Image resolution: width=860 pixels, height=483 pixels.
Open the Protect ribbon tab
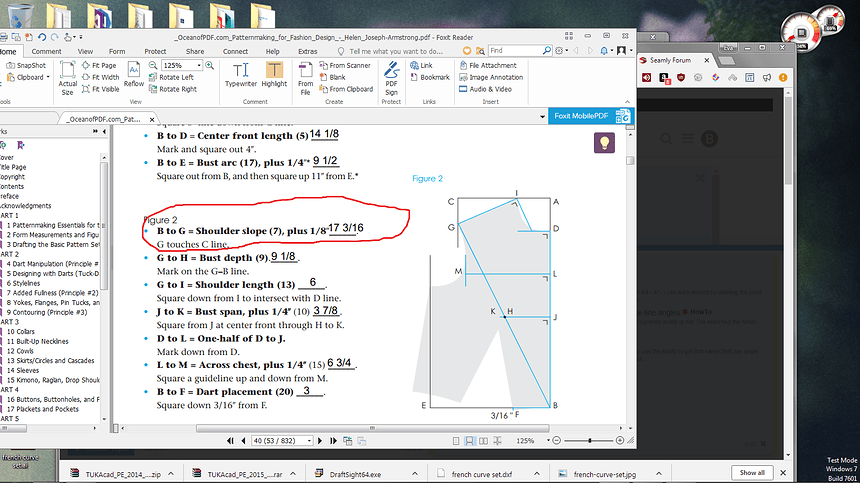pyautogui.click(x=155, y=52)
